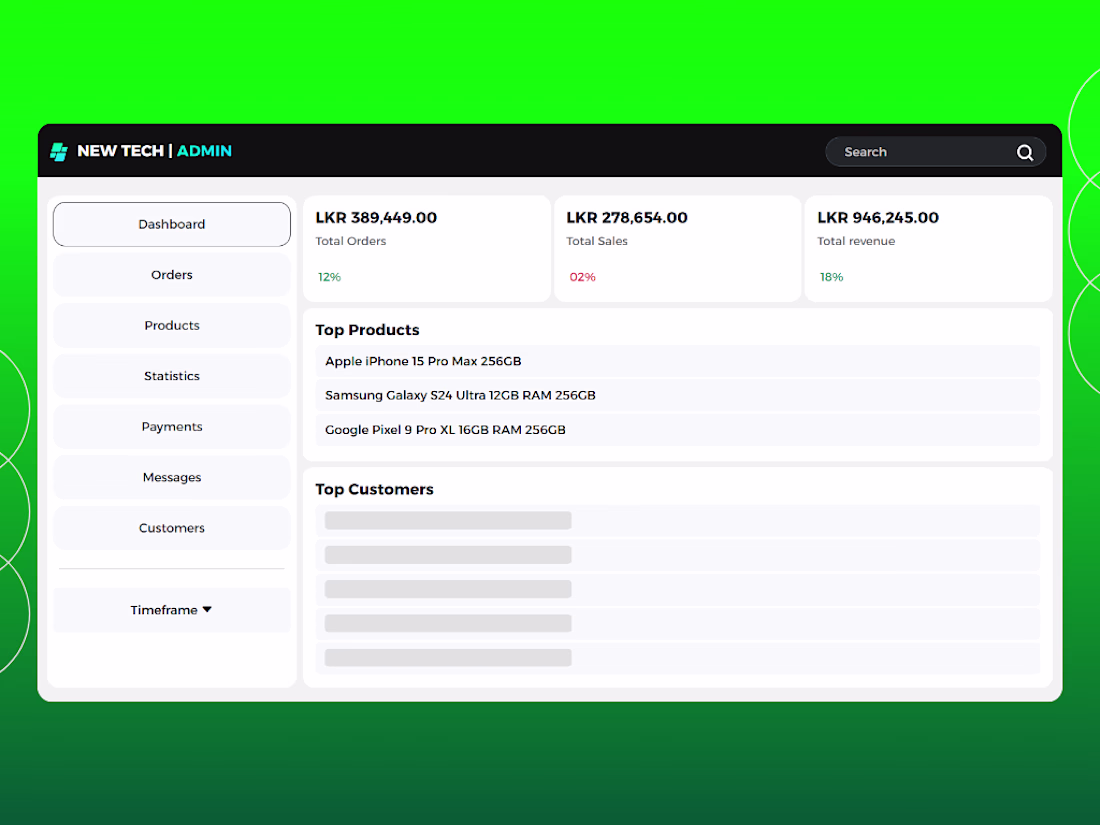This screenshot has width=1100, height=825.
Task: Click the Top Products heading
Action: coord(367,330)
